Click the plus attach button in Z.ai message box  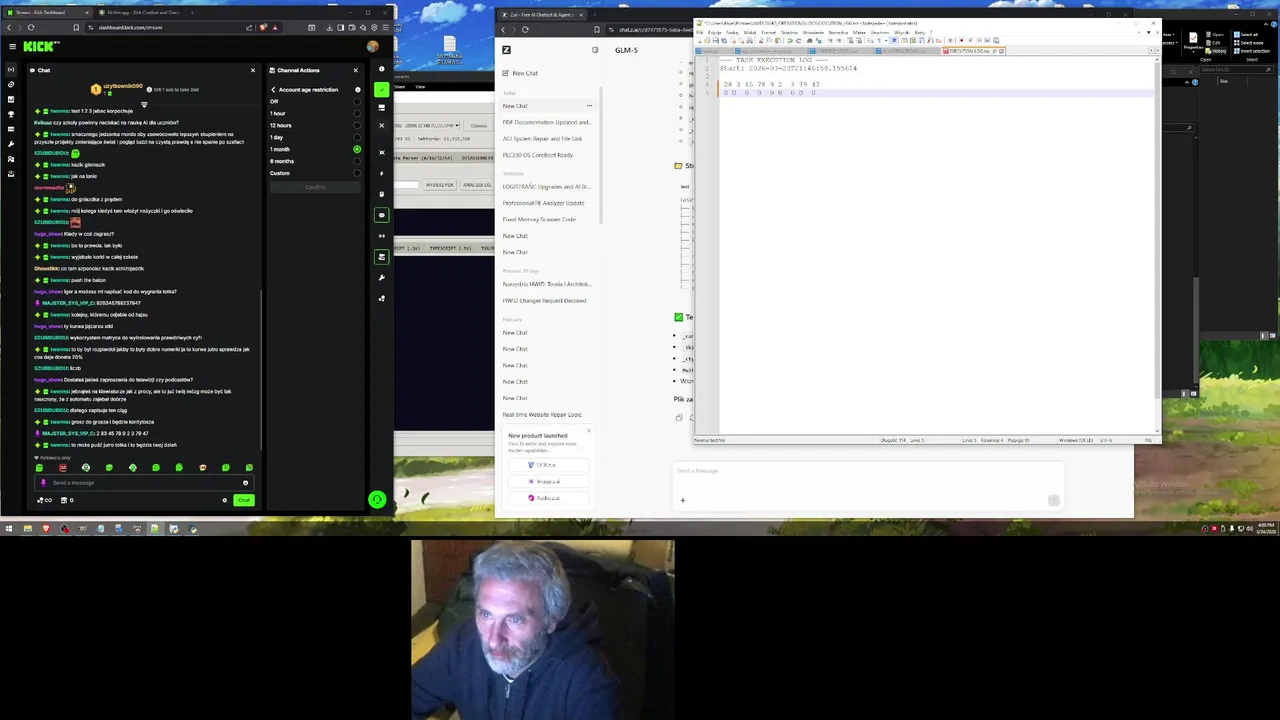click(x=683, y=500)
